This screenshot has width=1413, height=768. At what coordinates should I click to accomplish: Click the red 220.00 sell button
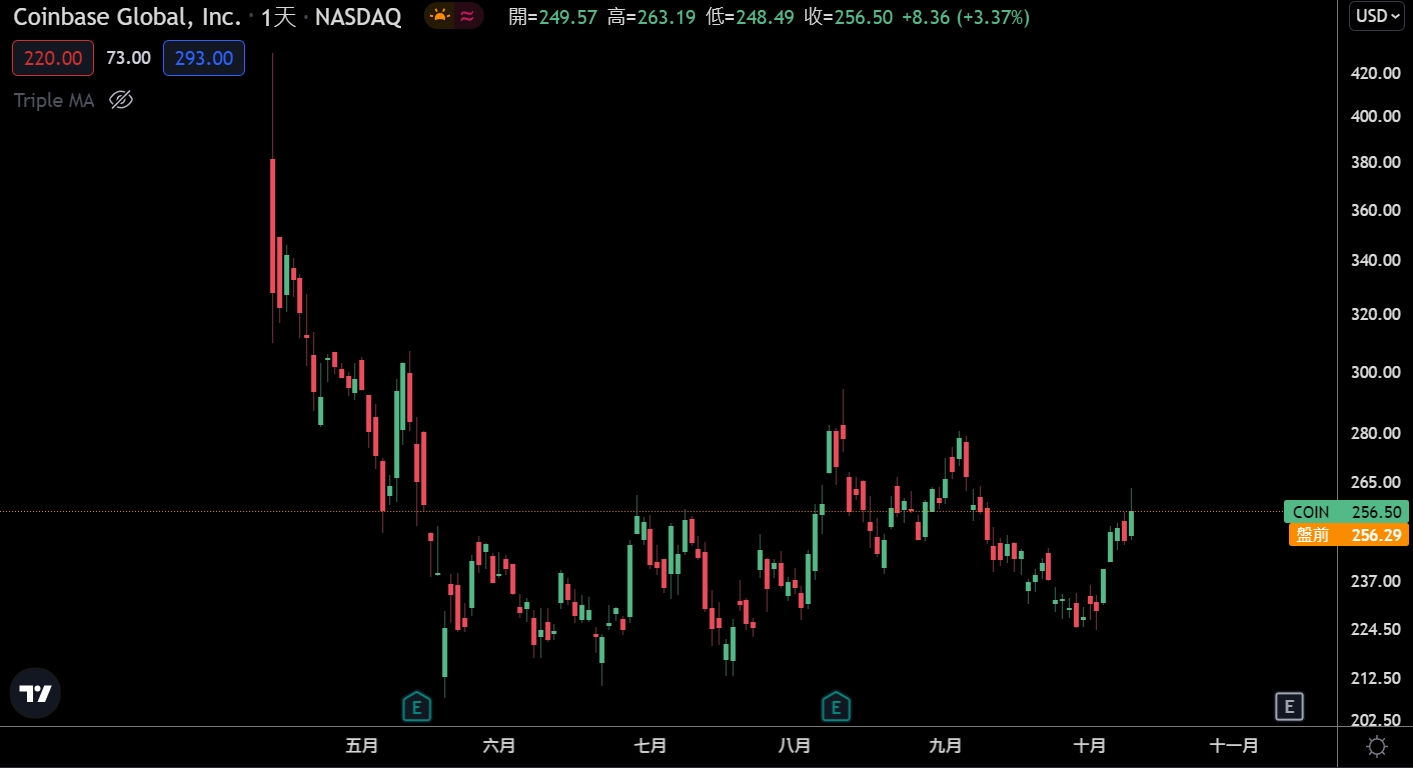tap(53, 58)
